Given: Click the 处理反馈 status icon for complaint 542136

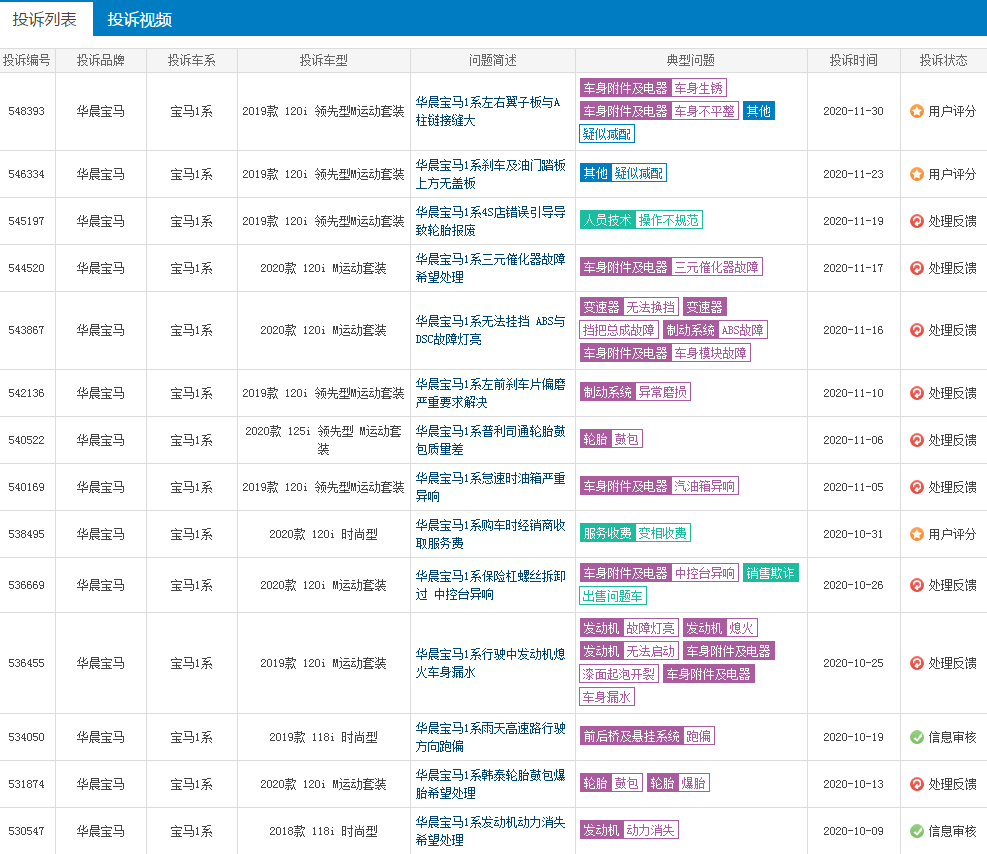Looking at the screenshot, I should coord(916,393).
